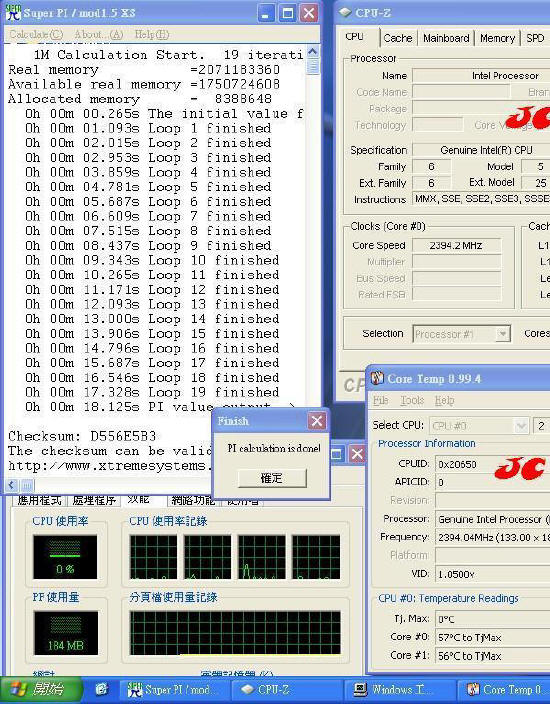Switch to 網路功能 tab in Task Manager
The image size is (550, 704).
coord(193,500)
